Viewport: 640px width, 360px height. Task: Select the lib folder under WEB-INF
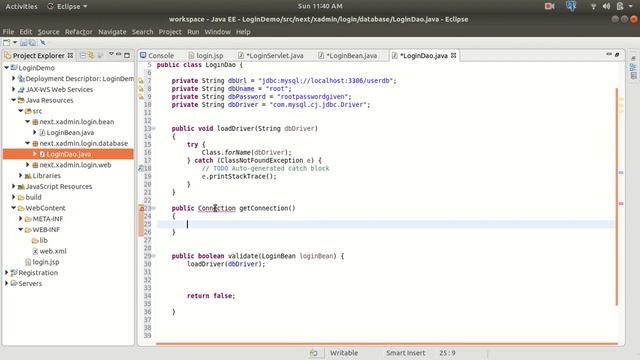(x=43, y=240)
